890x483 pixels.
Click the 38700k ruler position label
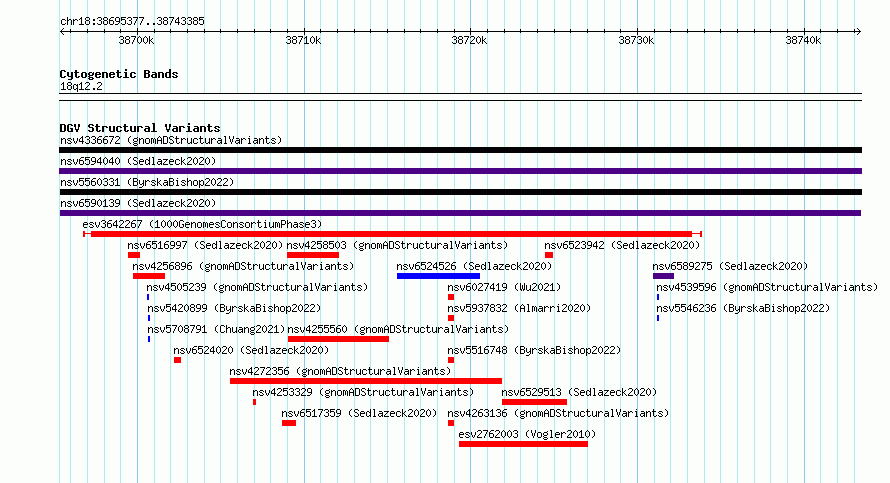click(136, 40)
